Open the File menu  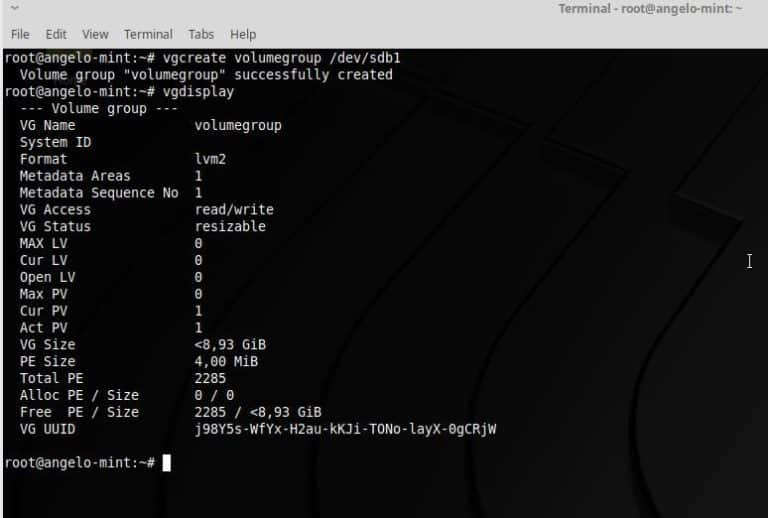click(x=20, y=34)
